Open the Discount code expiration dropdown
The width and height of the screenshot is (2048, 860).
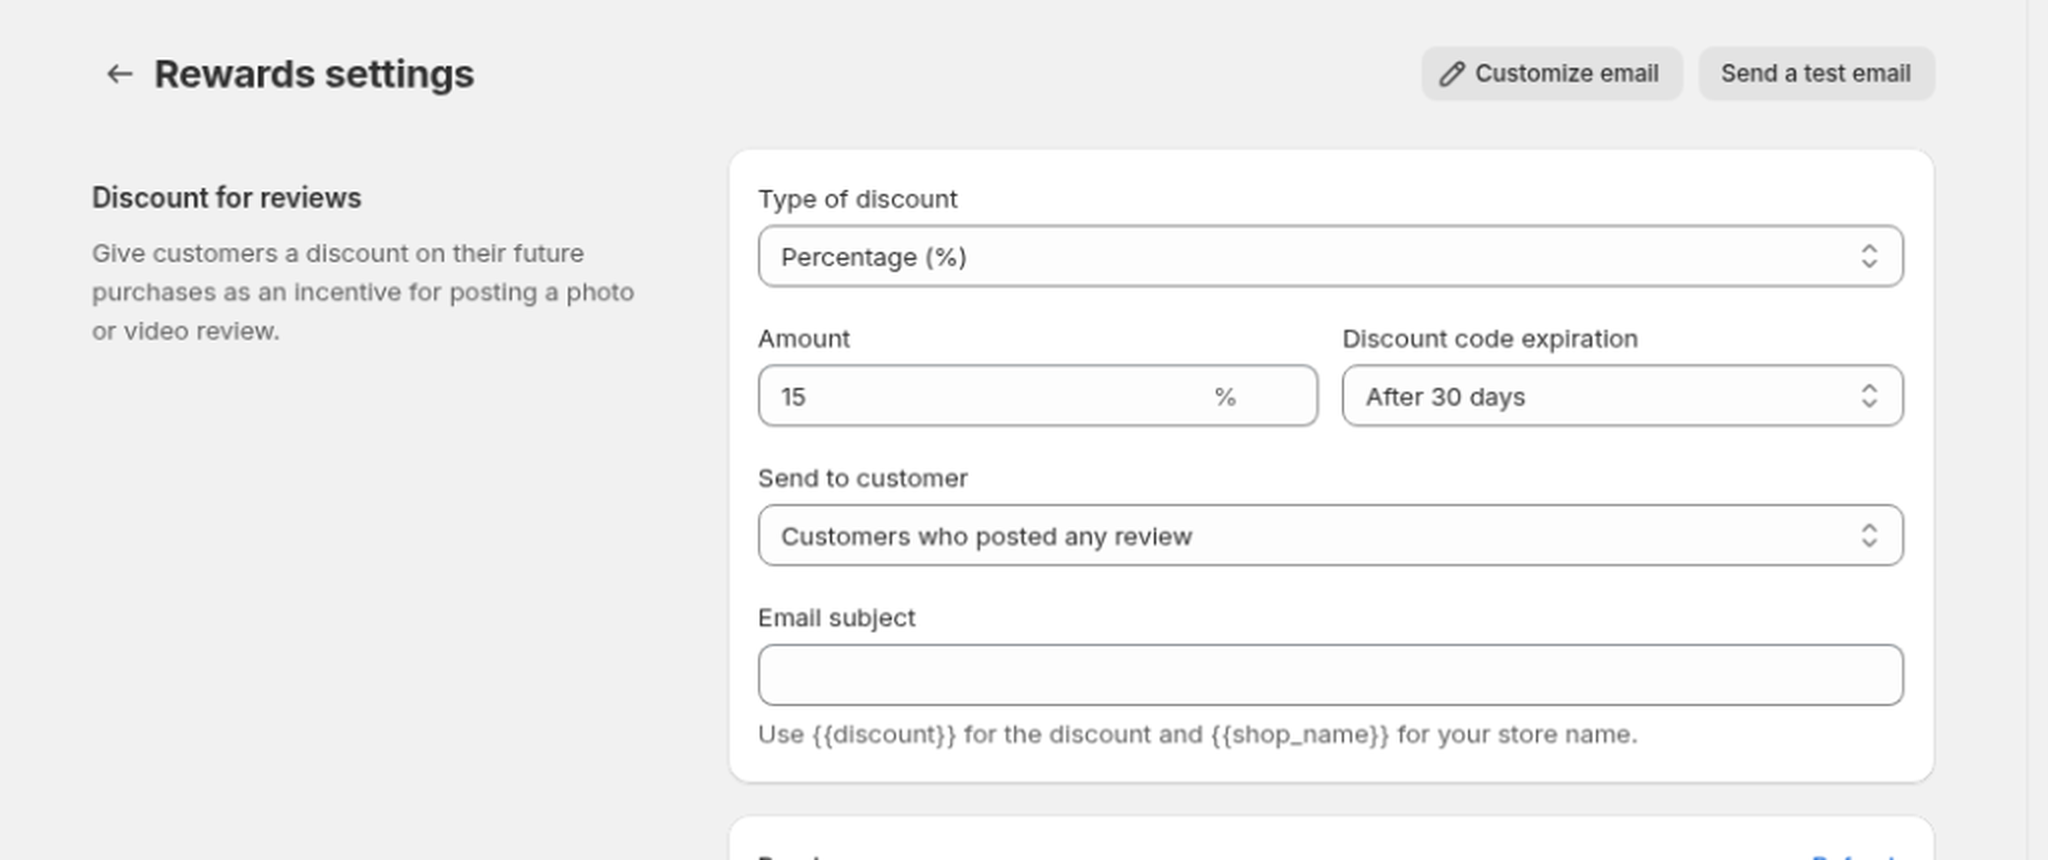pyautogui.click(x=1622, y=396)
